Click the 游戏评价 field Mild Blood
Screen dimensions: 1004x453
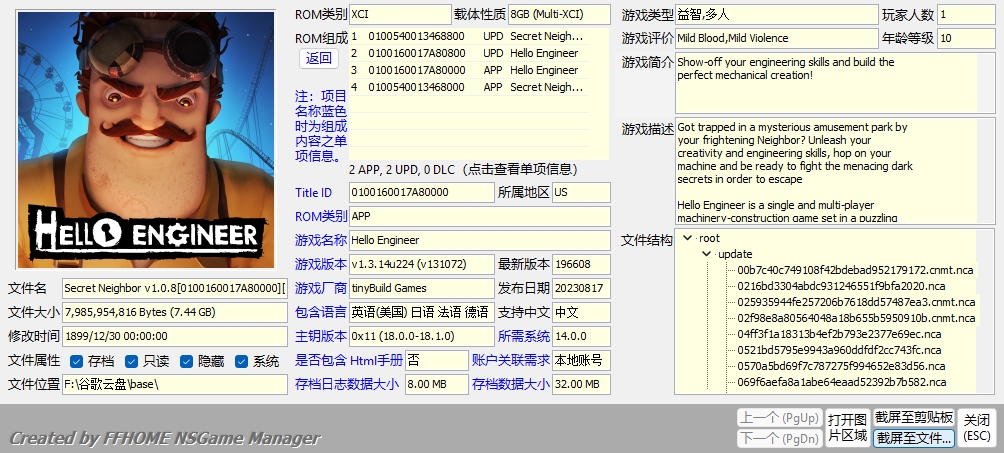pos(777,38)
